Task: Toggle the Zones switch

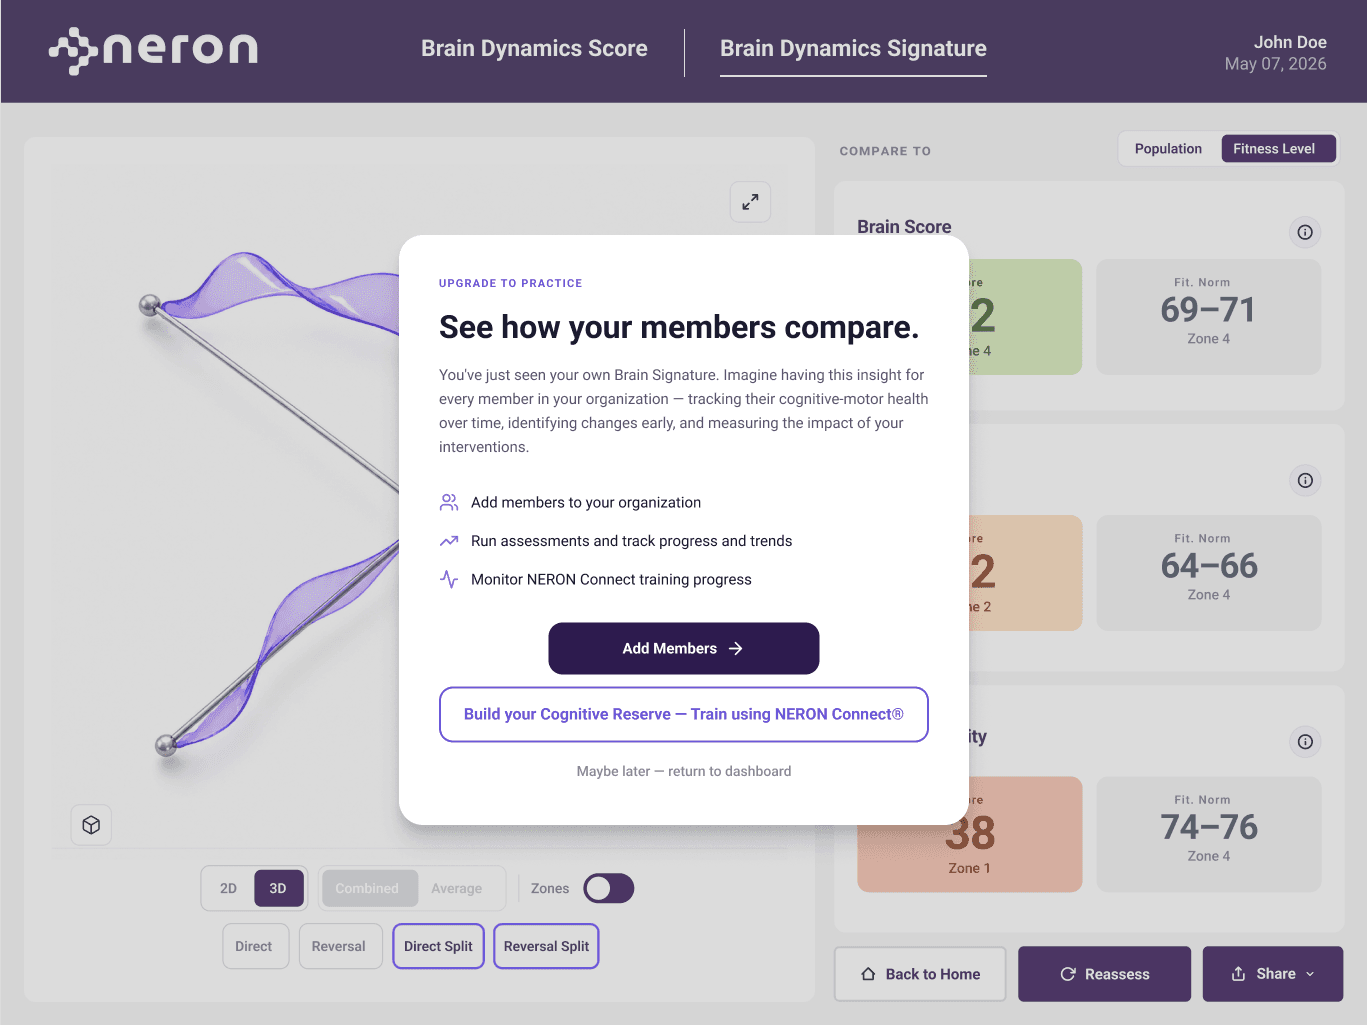Action: (x=609, y=888)
